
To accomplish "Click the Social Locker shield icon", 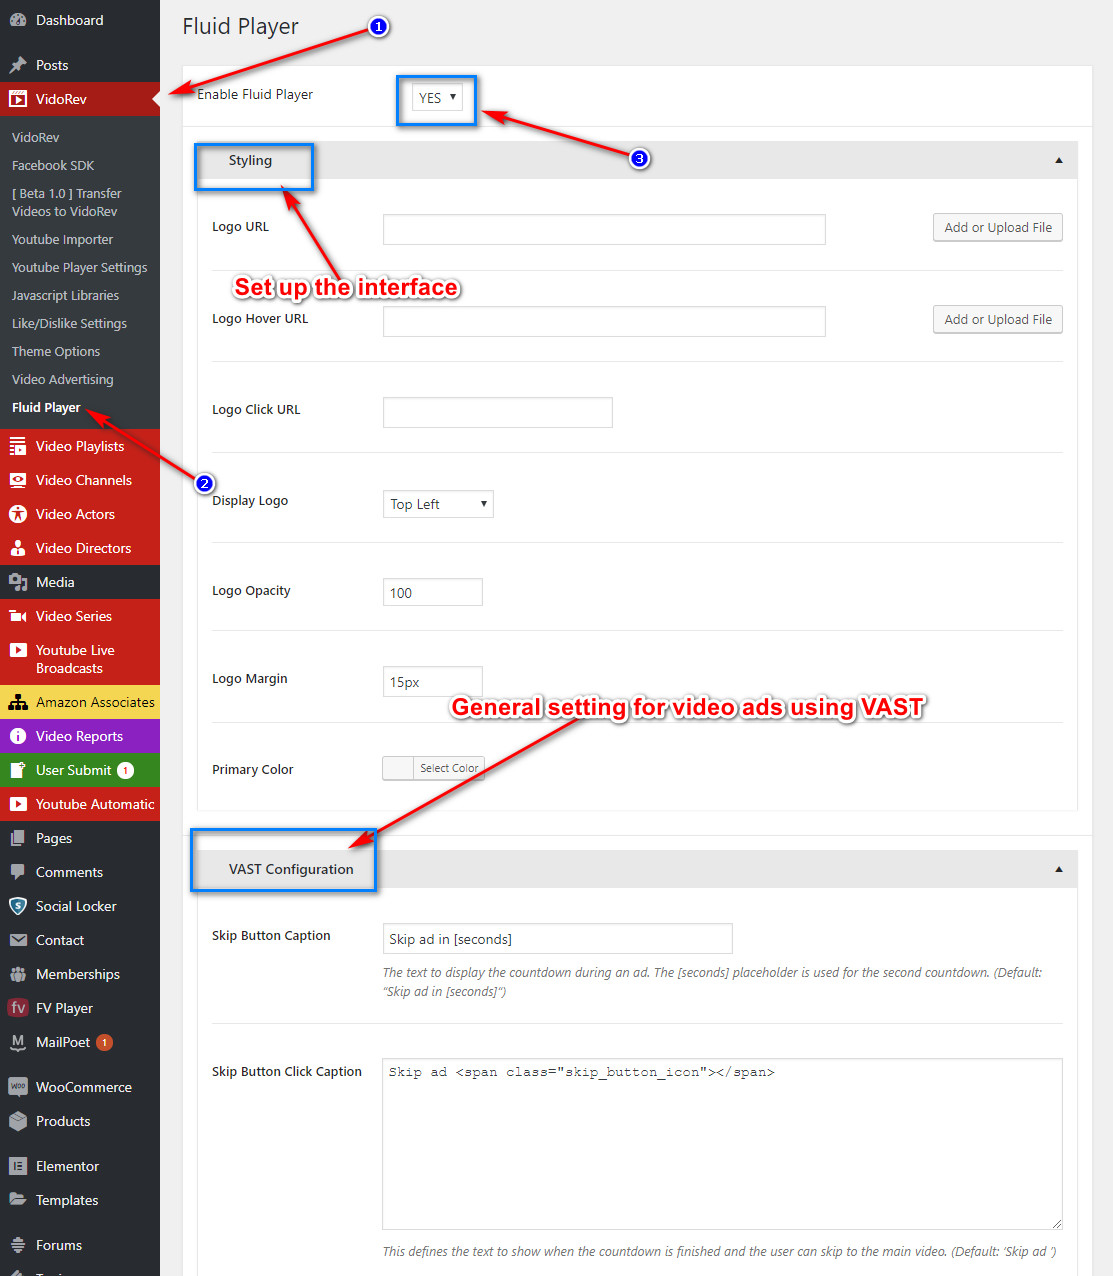I will 18,906.
